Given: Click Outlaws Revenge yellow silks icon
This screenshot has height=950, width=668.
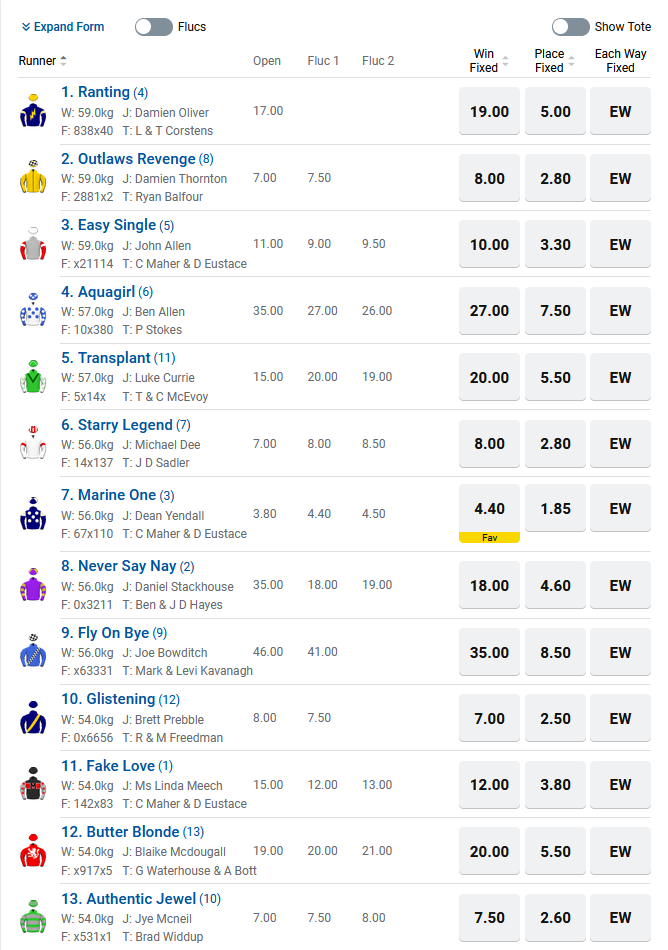Looking at the screenshot, I should pyautogui.click(x=33, y=177).
